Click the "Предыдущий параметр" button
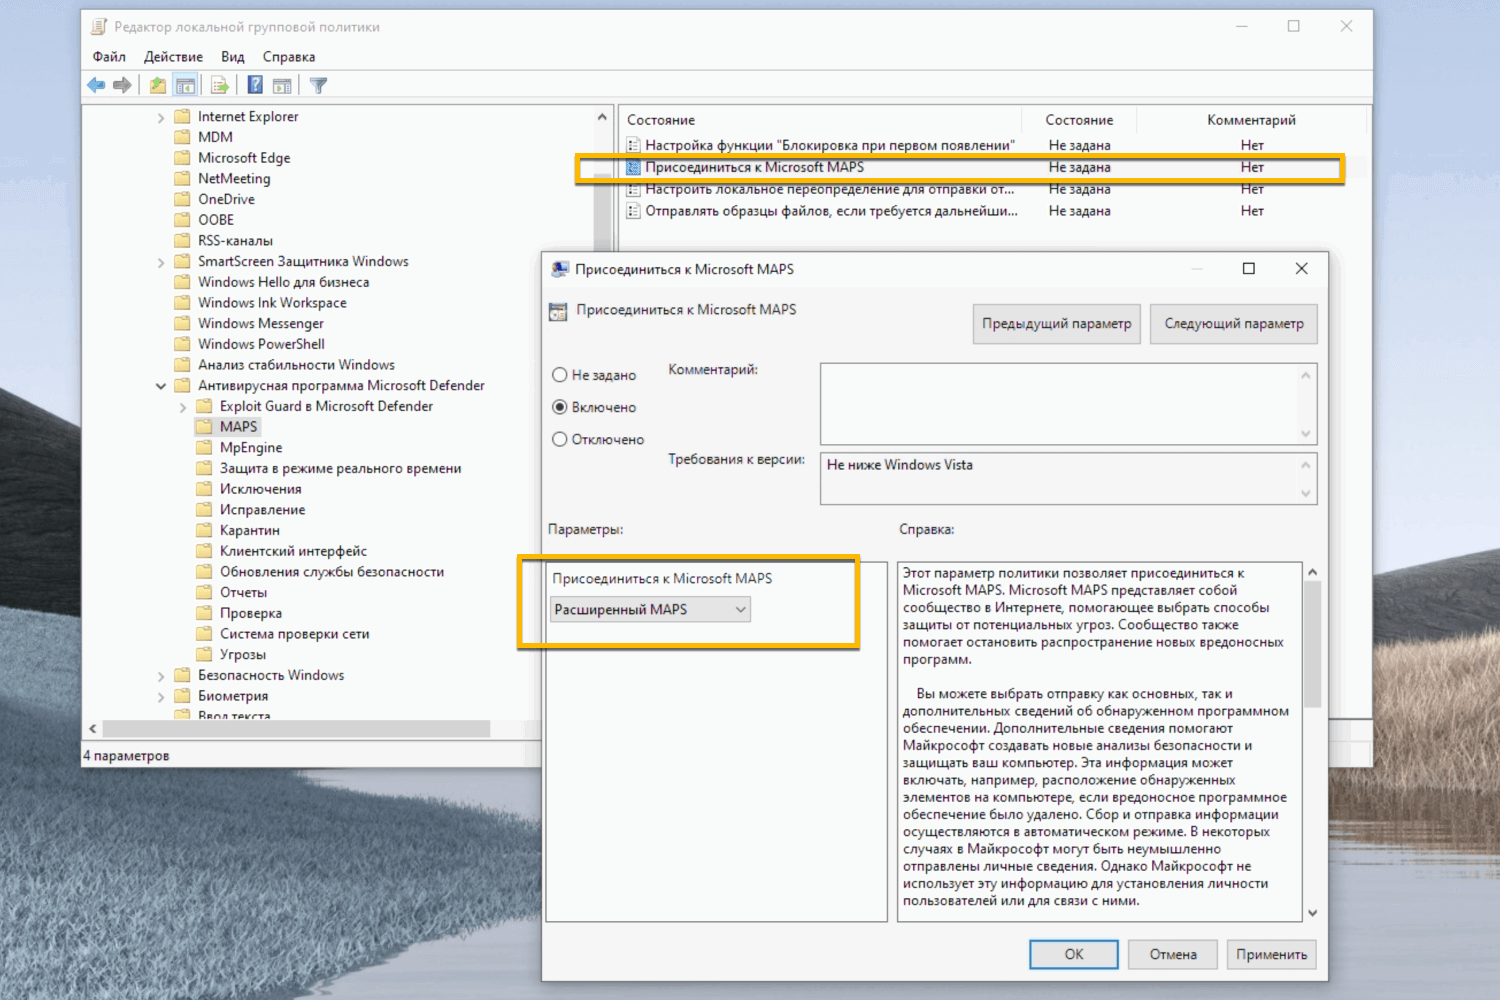1500x1000 pixels. tap(1057, 324)
